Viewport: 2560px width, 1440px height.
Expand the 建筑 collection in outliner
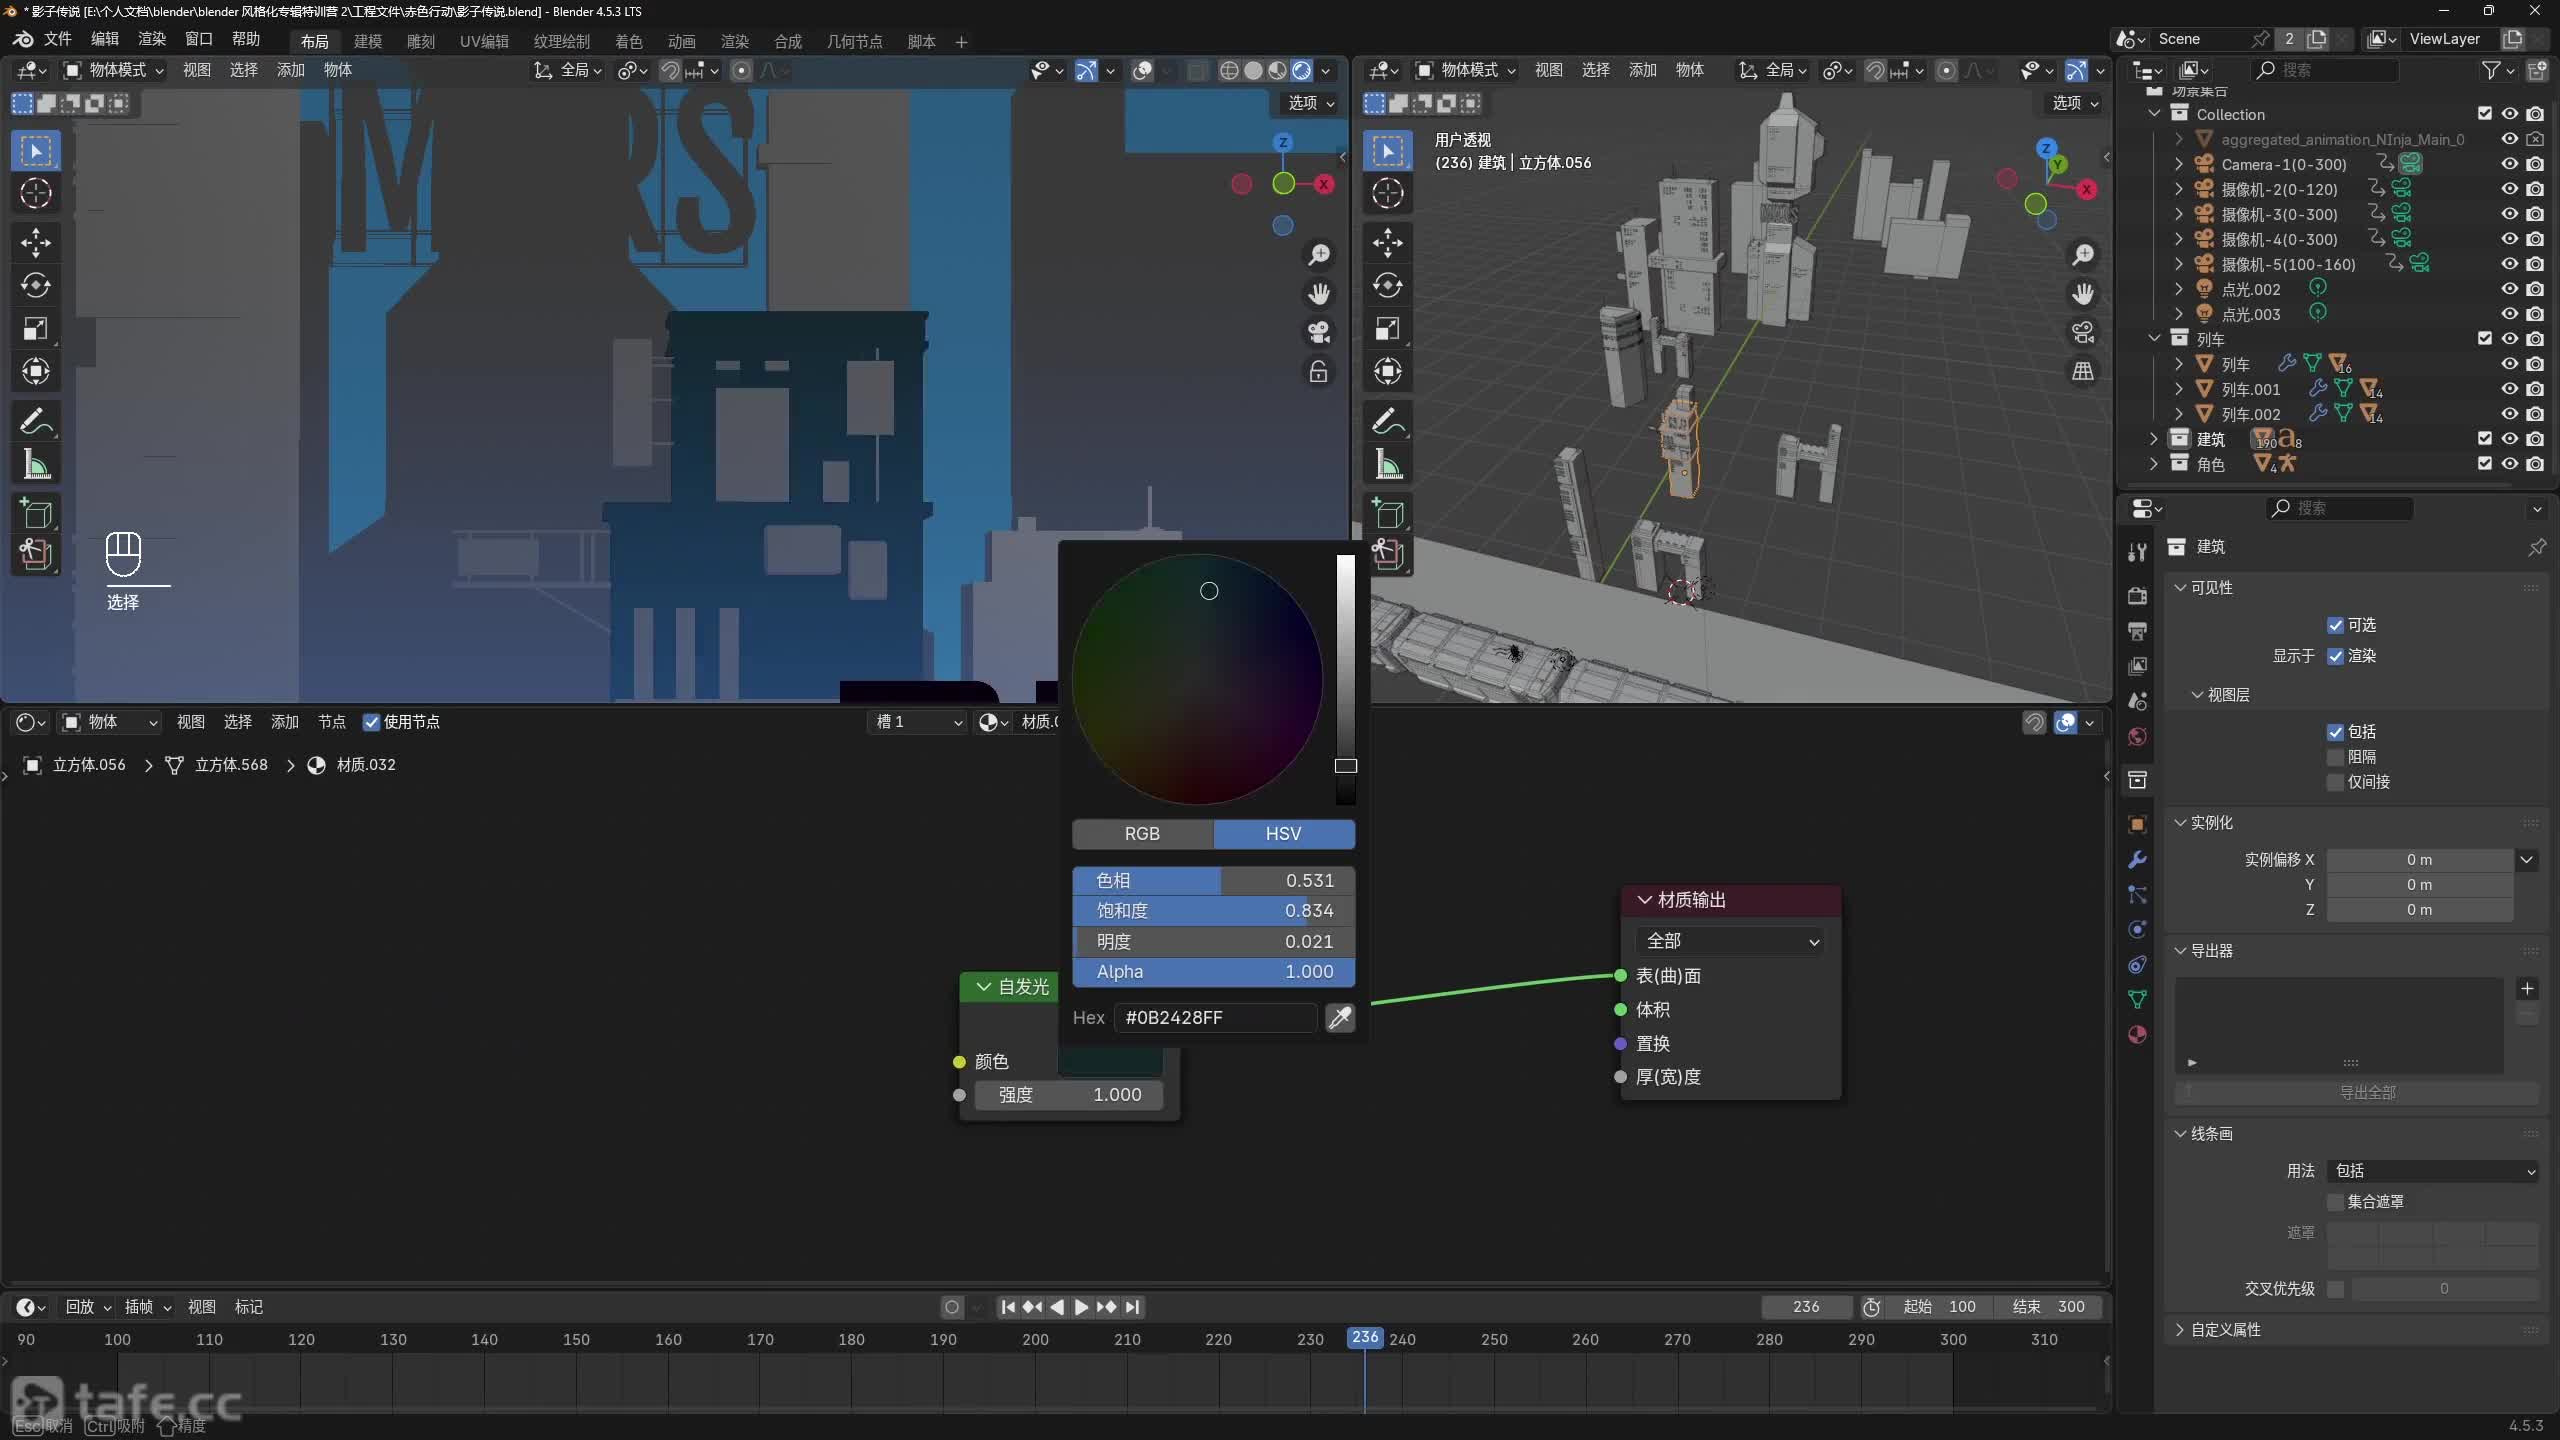pos(2154,439)
